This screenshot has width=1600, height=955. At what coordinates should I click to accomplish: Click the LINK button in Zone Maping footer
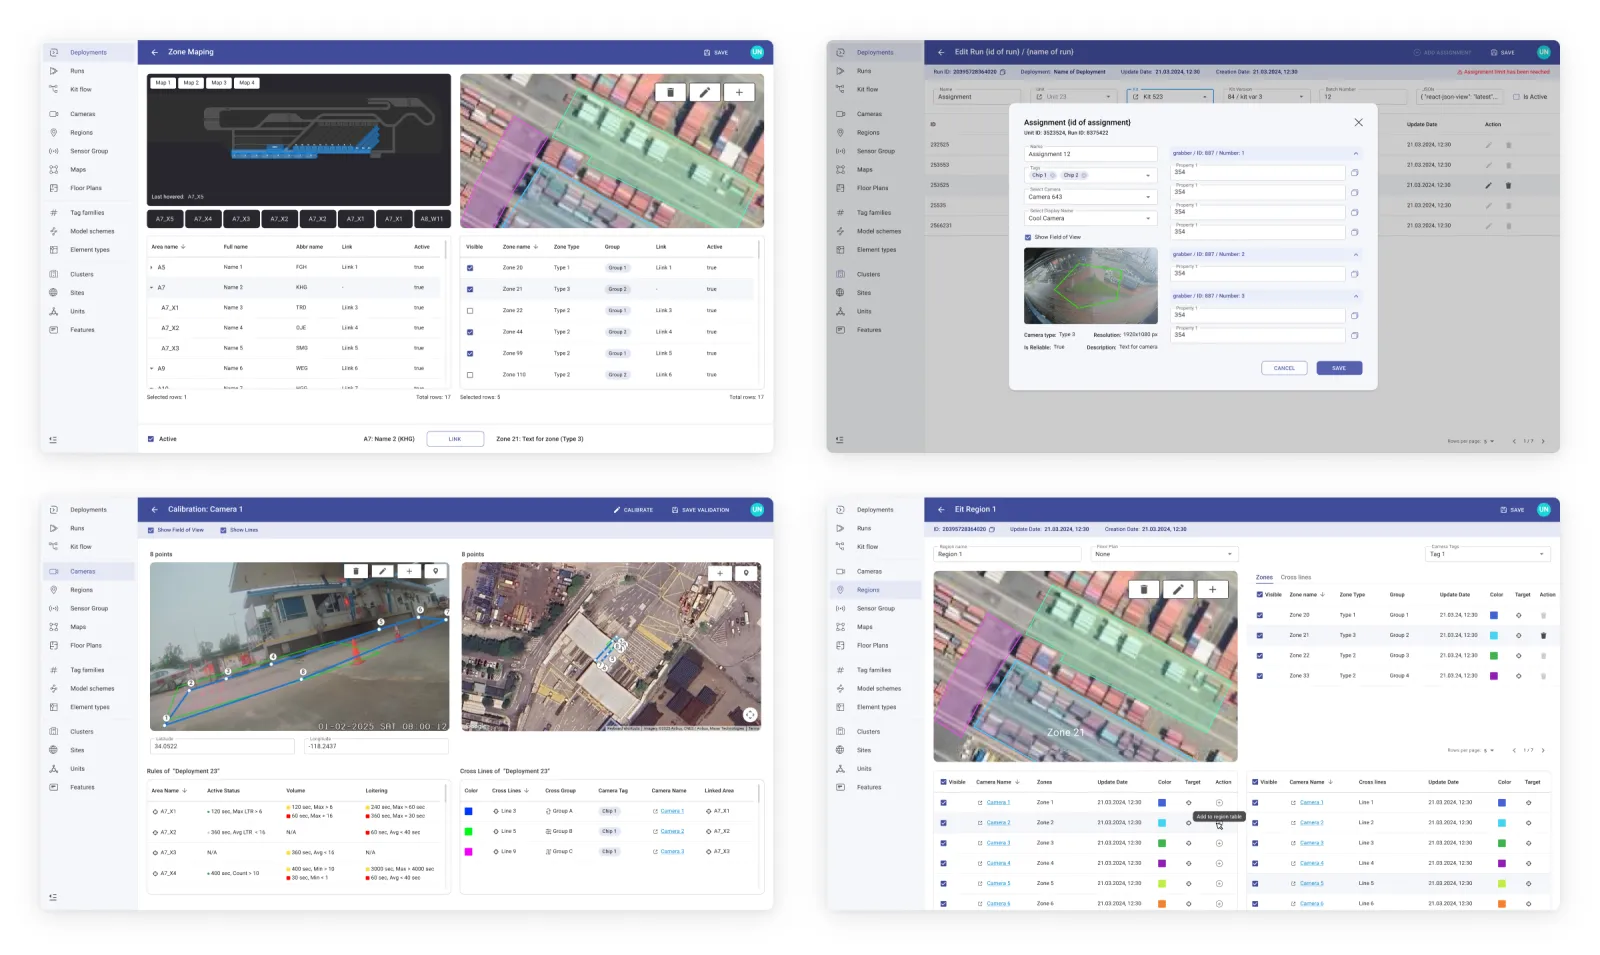coord(455,439)
